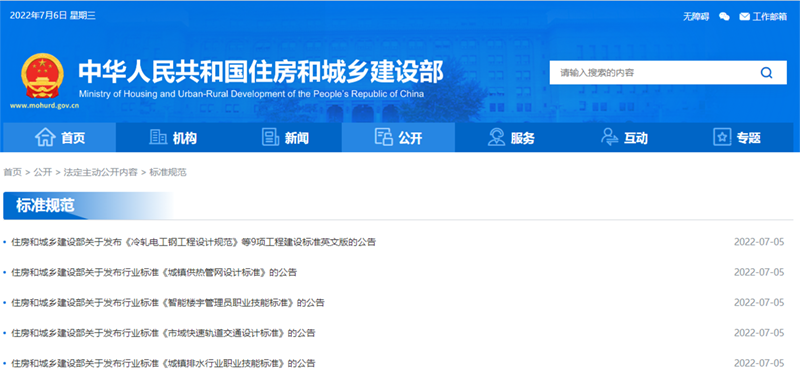Click the 无障碍 accessibility link

pos(696,16)
